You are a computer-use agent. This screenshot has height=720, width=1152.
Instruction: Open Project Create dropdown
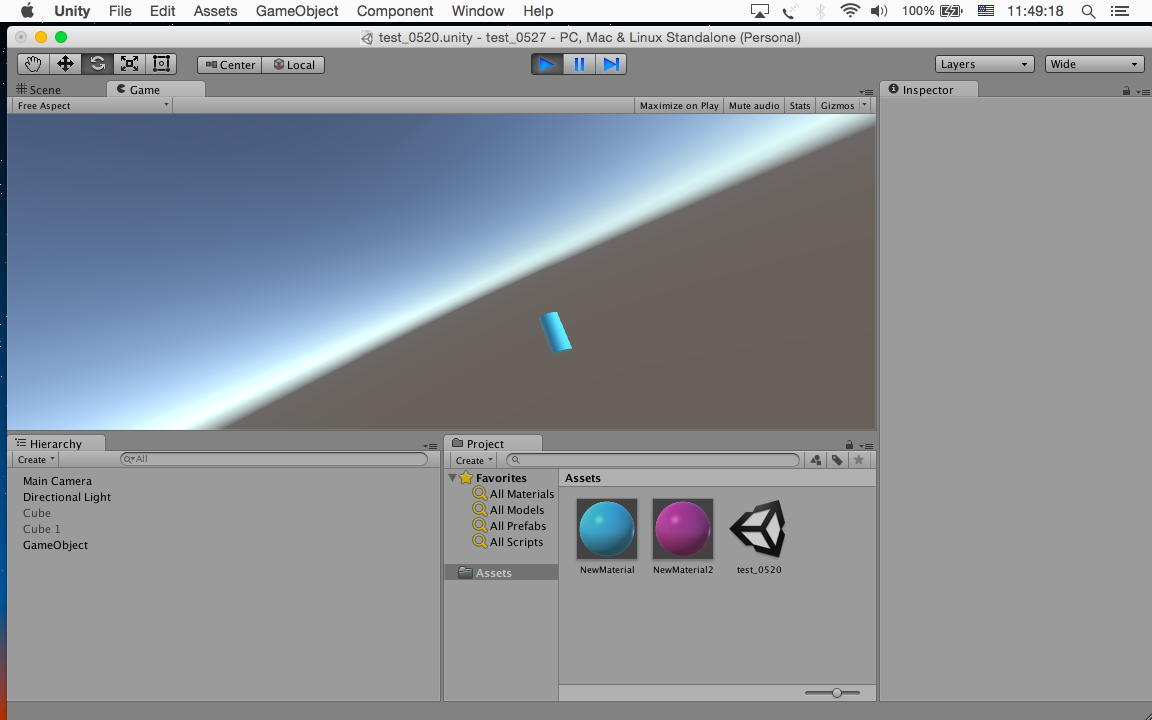[474, 461]
